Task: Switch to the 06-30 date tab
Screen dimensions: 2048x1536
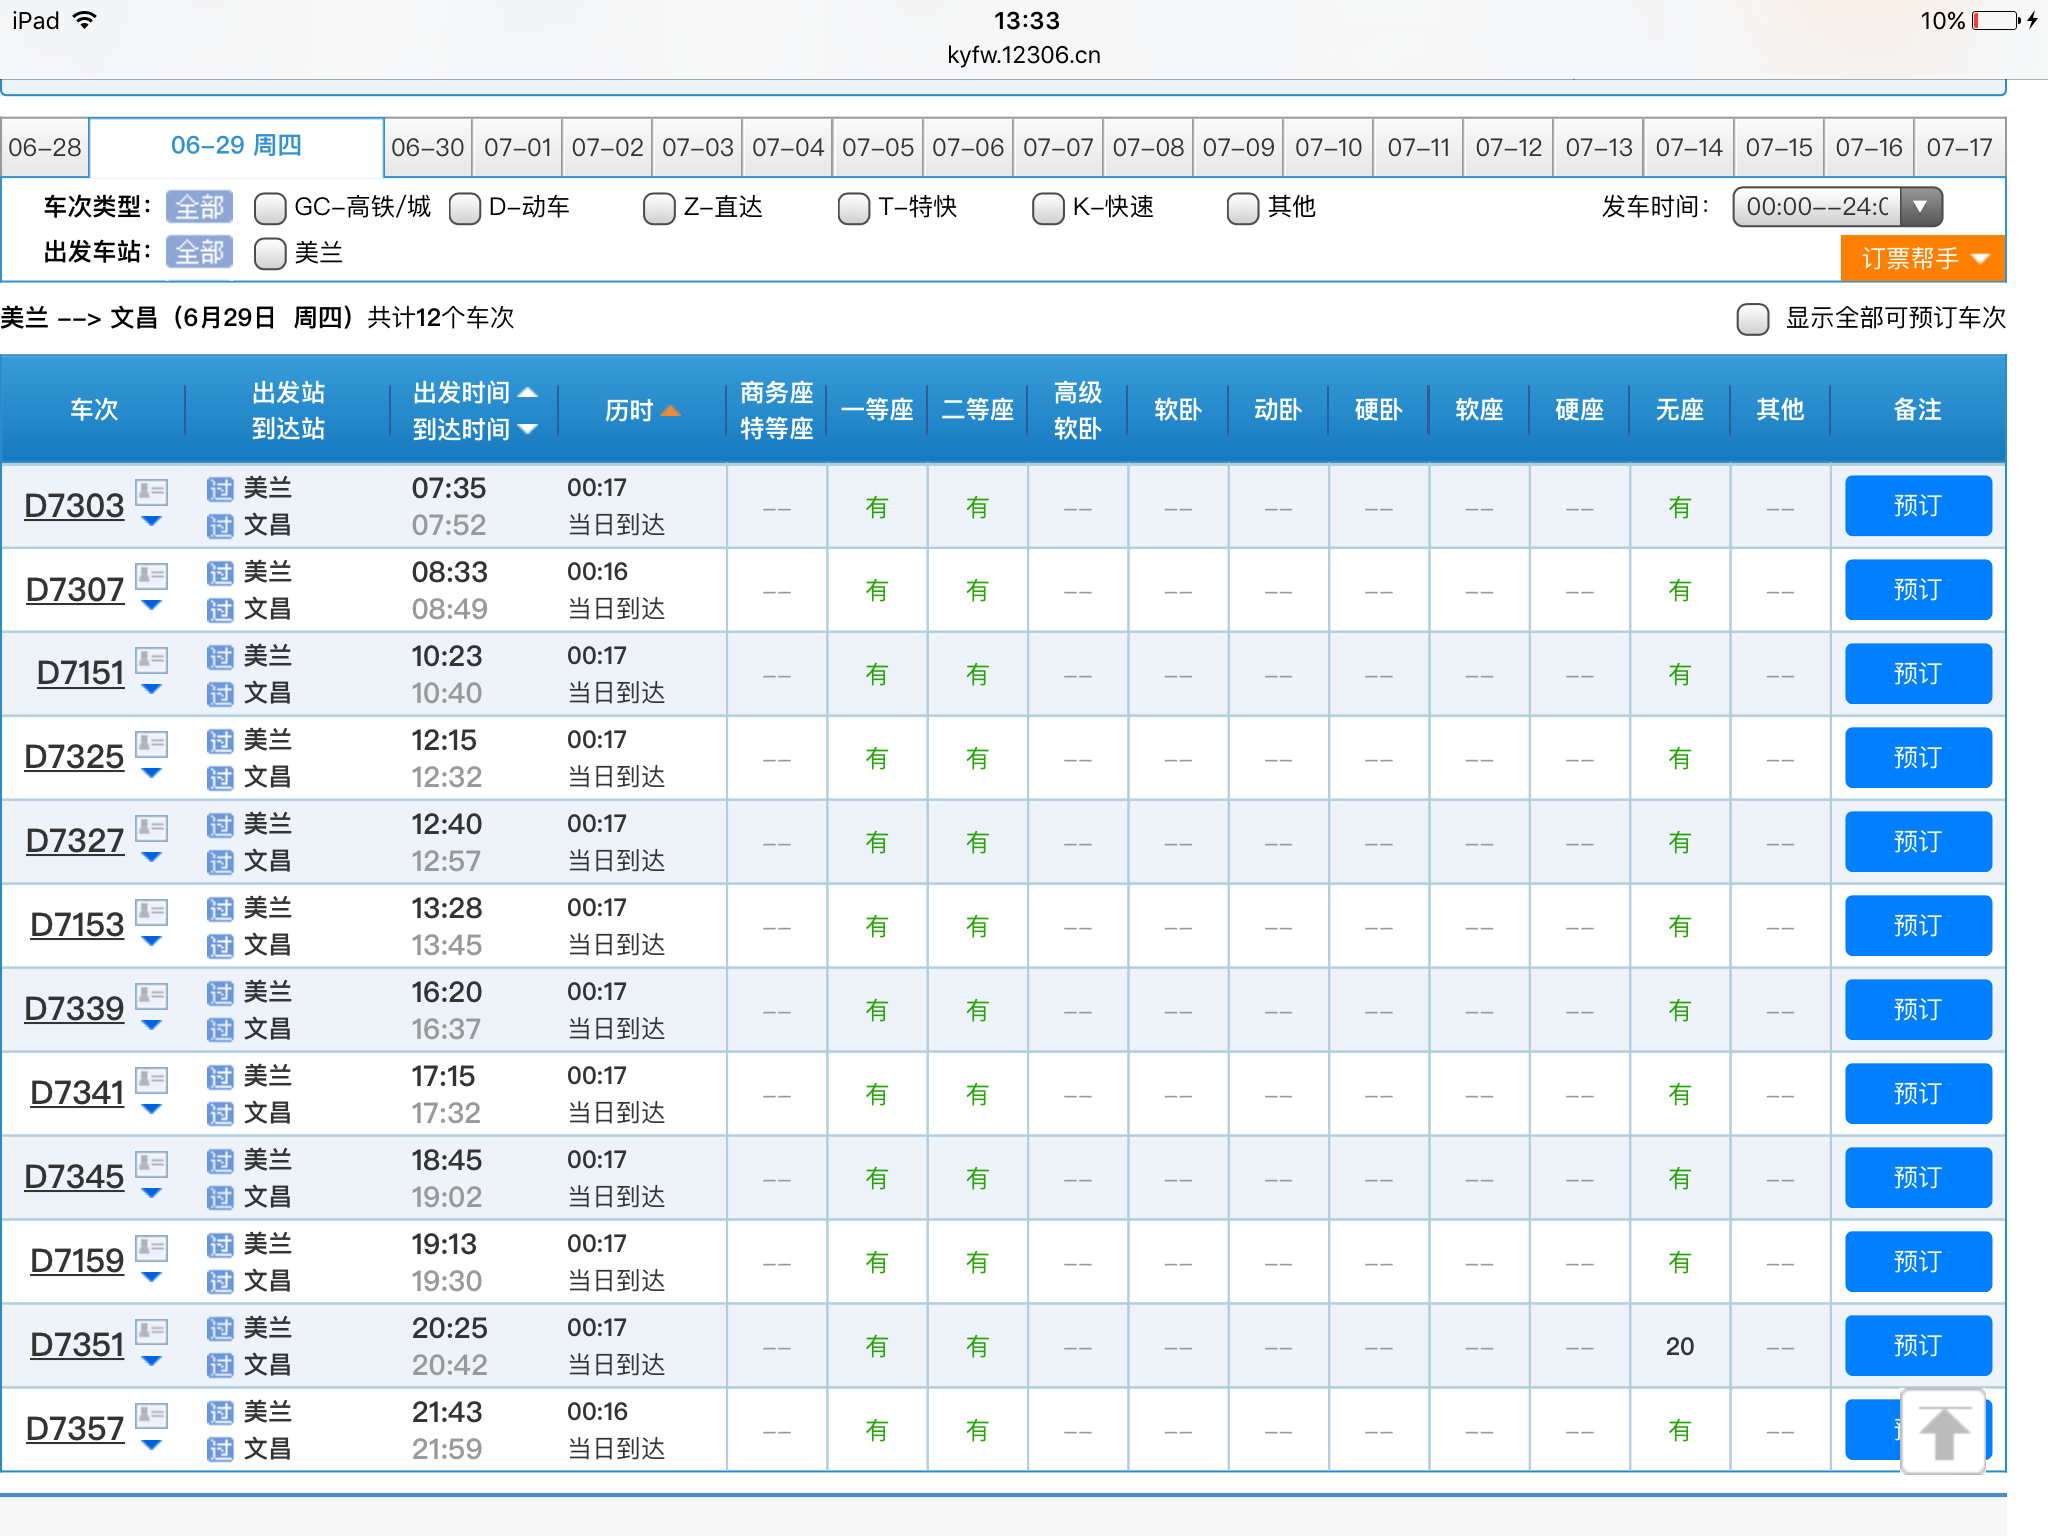Action: click(x=428, y=148)
